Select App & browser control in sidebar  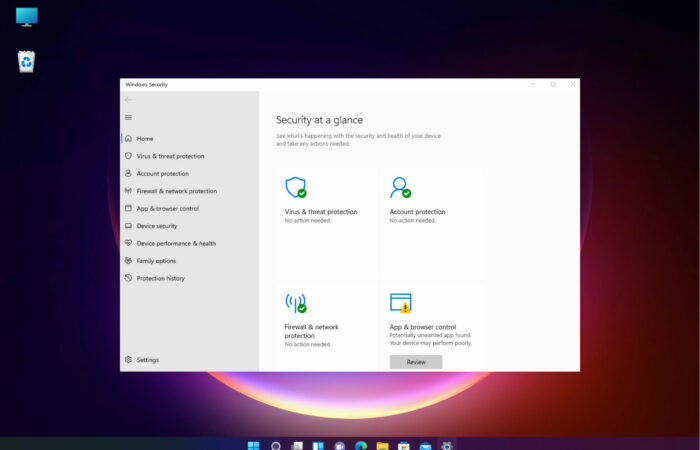click(190, 208)
